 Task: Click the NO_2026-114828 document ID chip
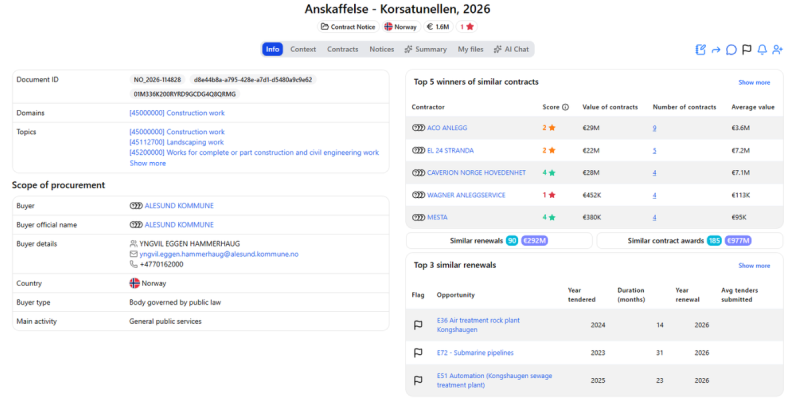coord(157,80)
